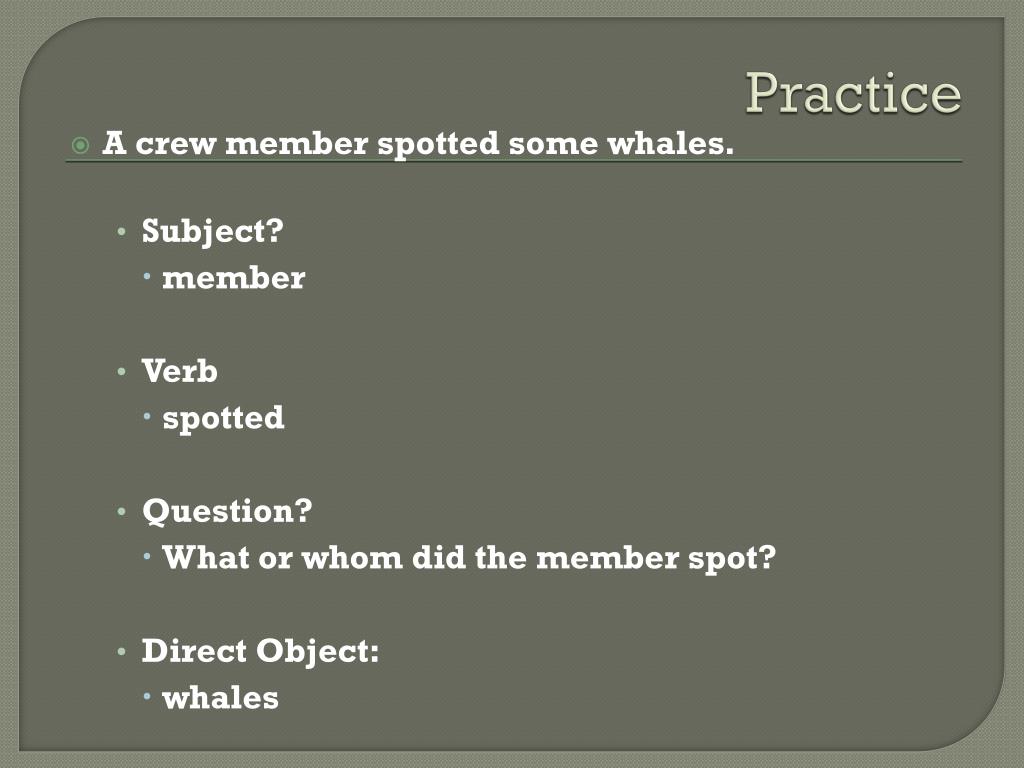Screen dimensions: 1024x768
Task: Click the bullet dot beside "Question?"
Action: click(x=121, y=511)
